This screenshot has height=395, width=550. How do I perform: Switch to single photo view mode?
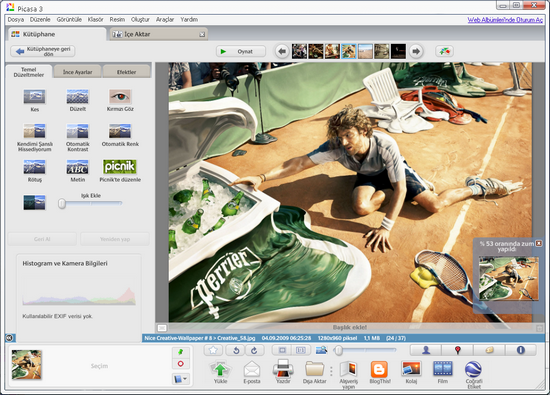(282, 350)
